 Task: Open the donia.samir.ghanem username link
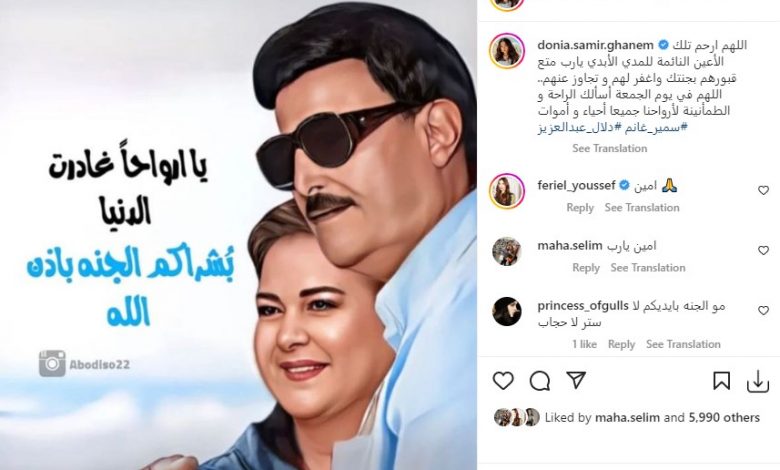click(595, 45)
